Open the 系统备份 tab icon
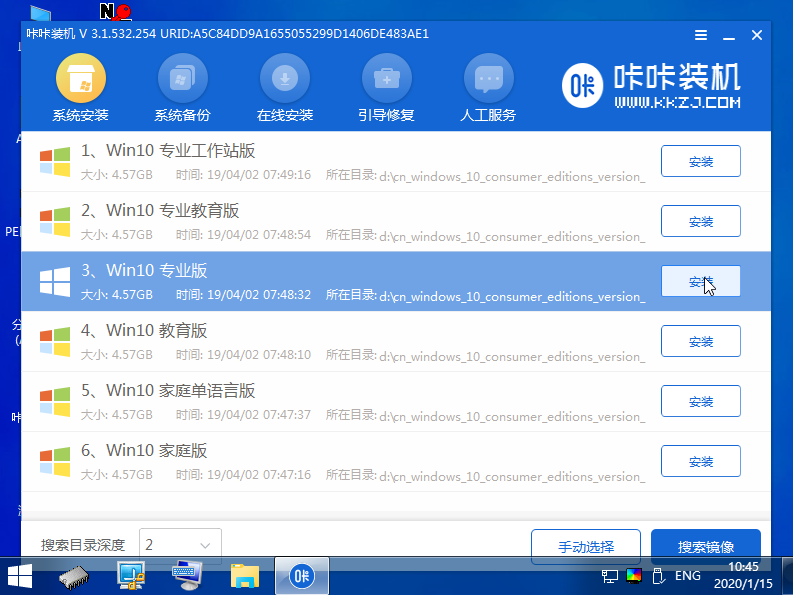This screenshot has width=793, height=596. pos(183,78)
